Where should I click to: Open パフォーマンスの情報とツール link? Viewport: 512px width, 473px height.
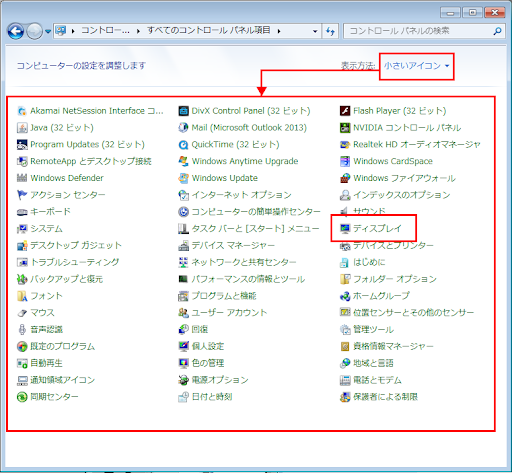(248, 279)
